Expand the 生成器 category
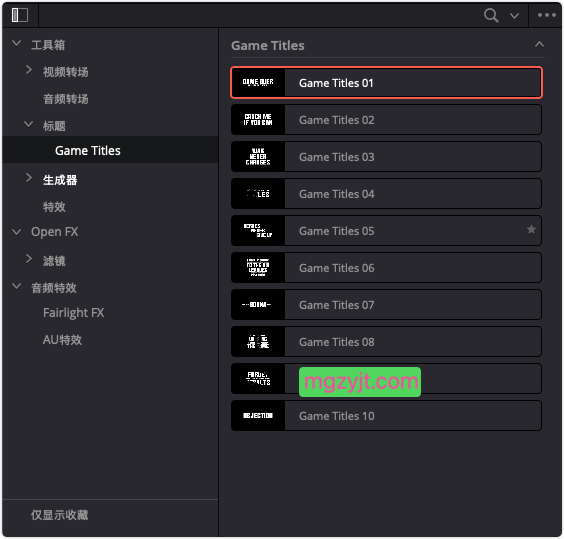This screenshot has height=539, width=564. tap(29, 178)
